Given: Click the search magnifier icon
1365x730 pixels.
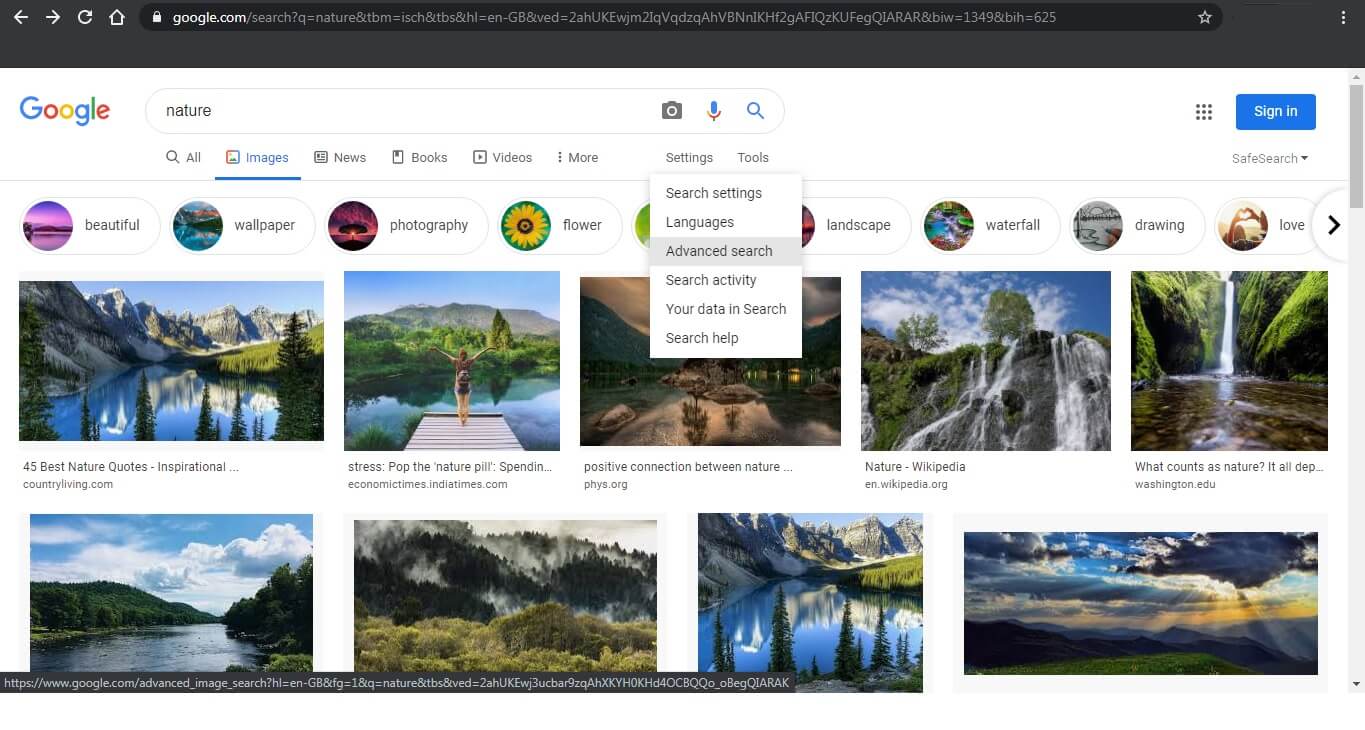Looking at the screenshot, I should (755, 110).
